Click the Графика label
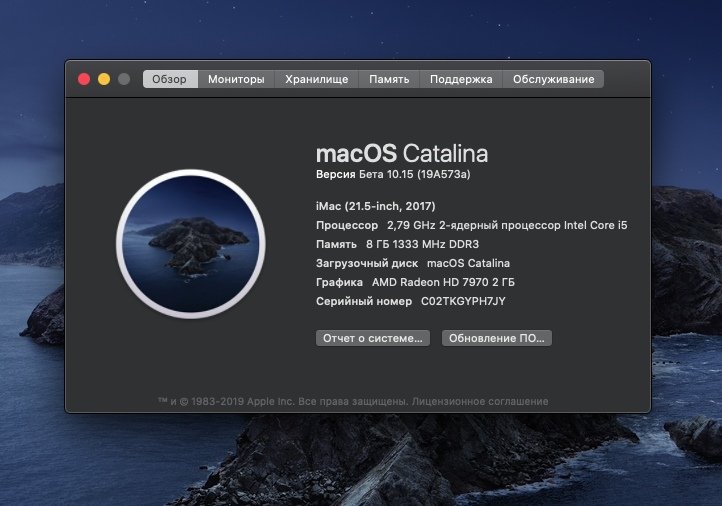Image resolution: width=722 pixels, height=506 pixels. (x=339, y=282)
